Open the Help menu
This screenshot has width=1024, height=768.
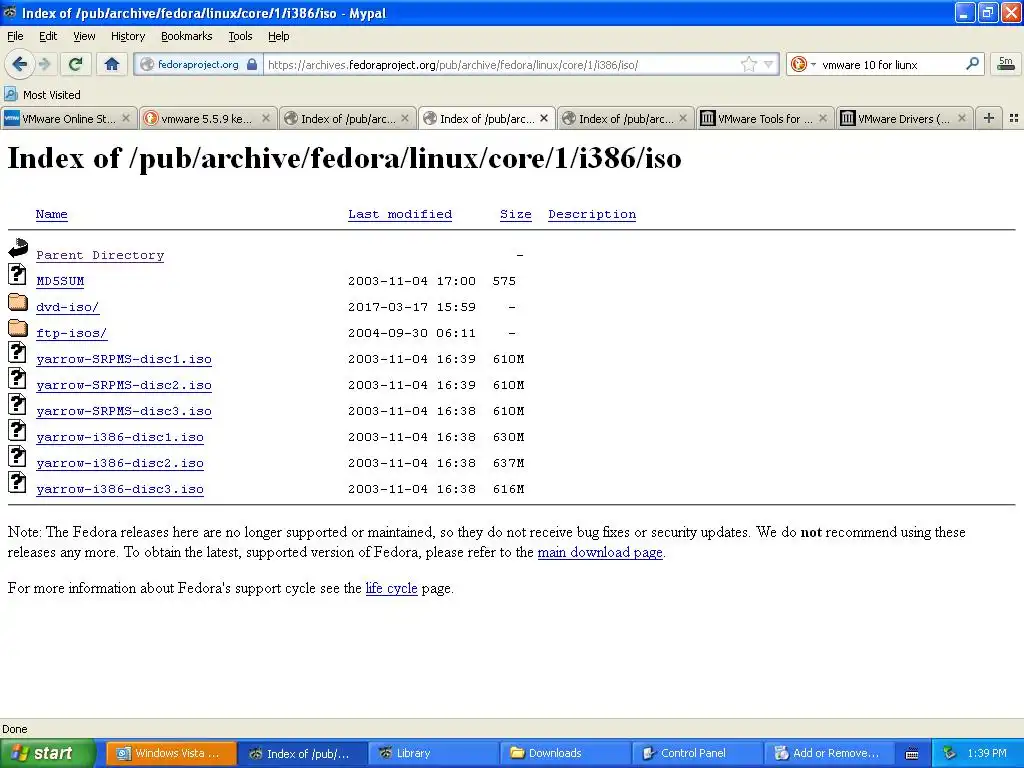[278, 36]
